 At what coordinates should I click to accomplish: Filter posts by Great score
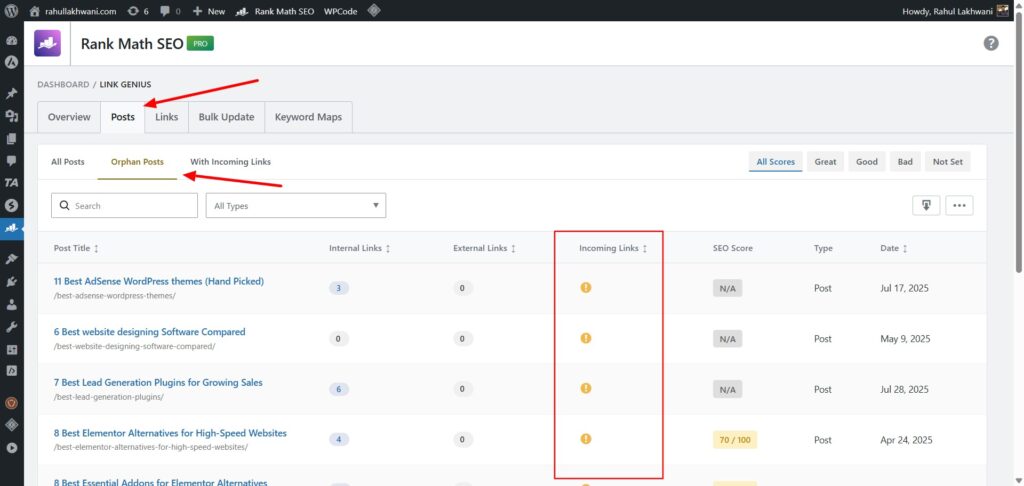(825, 162)
